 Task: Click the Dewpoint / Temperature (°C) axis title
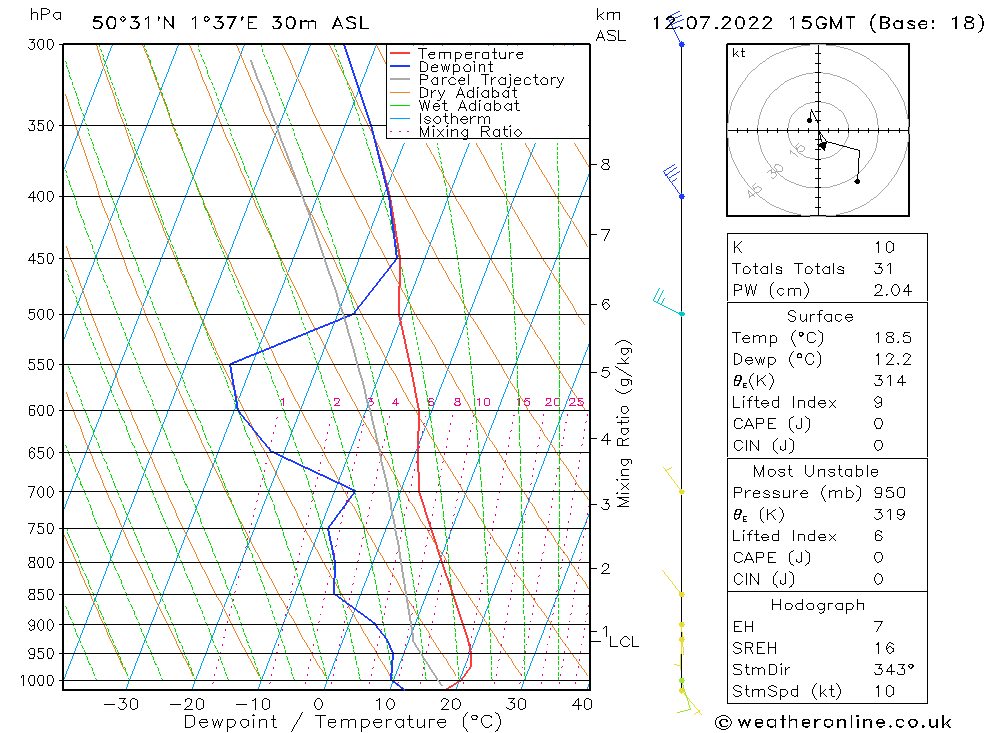343,722
